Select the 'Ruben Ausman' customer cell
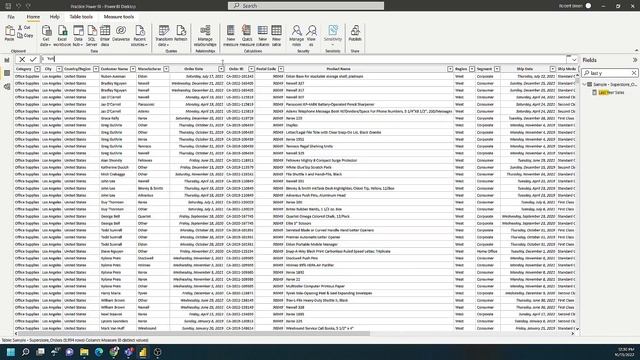This screenshot has width=640, height=360. tap(118, 76)
